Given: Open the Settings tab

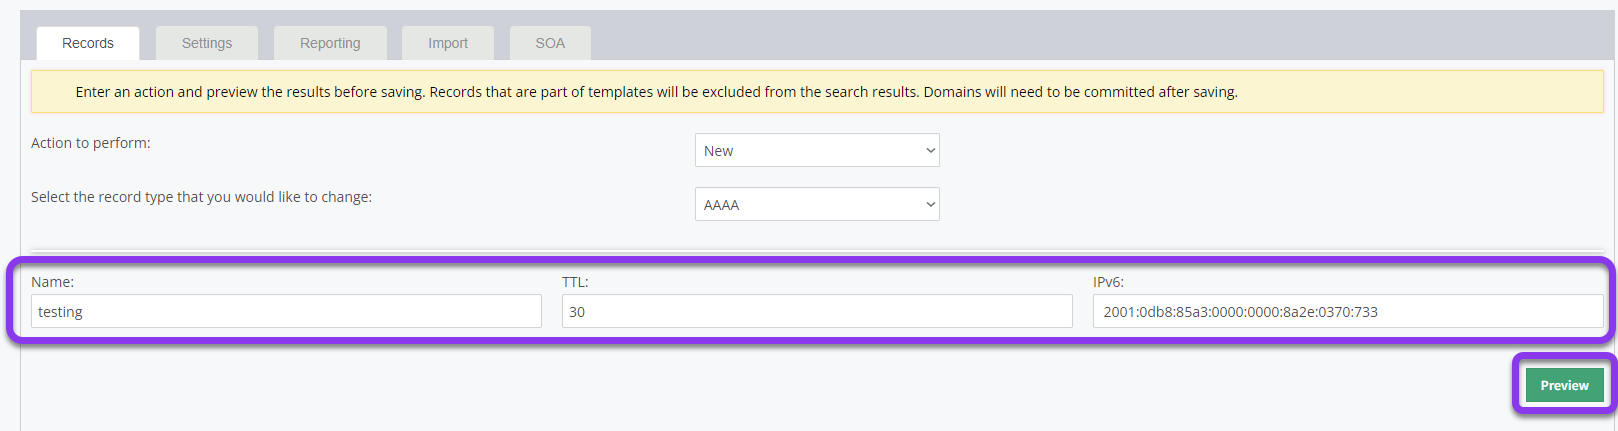Looking at the screenshot, I should [x=207, y=43].
